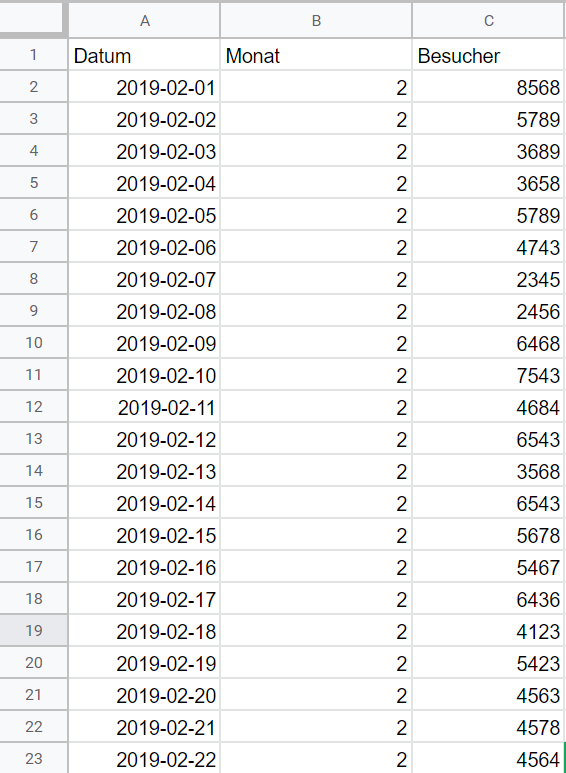The image size is (566, 773).
Task: Click the Monat cell in row 7
Action: [316, 246]
